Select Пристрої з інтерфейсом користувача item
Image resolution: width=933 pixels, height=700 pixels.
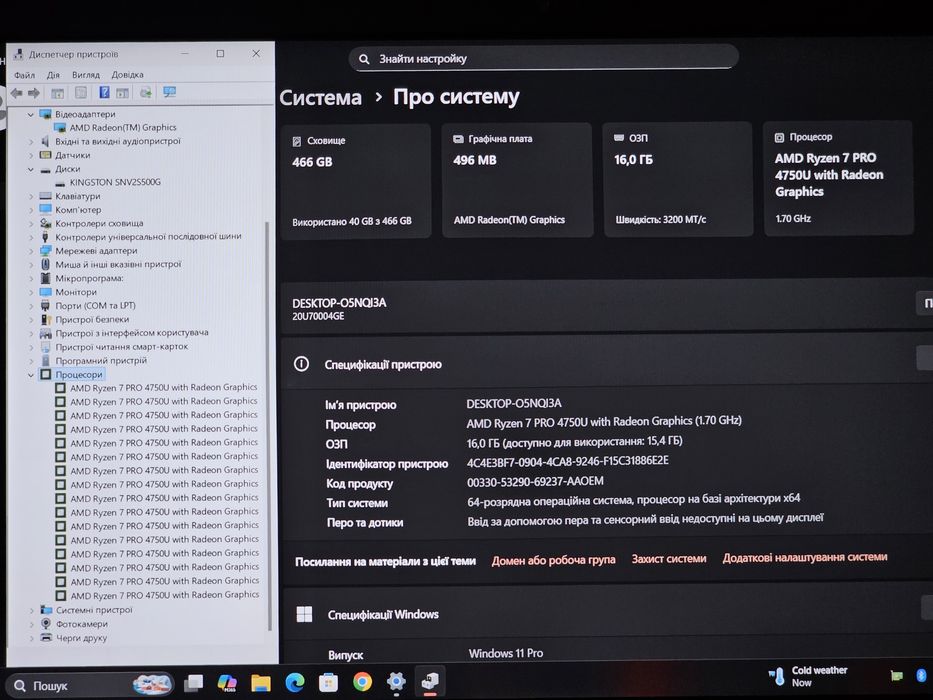(132, 333)
